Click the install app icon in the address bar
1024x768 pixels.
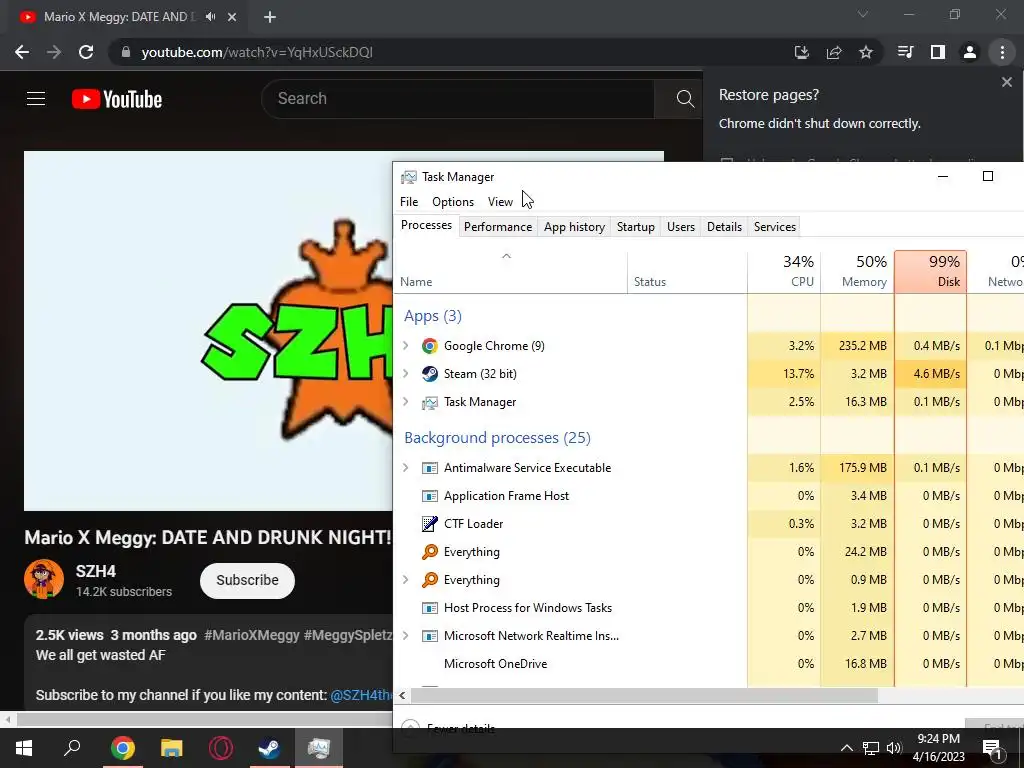tap(802, 52)
